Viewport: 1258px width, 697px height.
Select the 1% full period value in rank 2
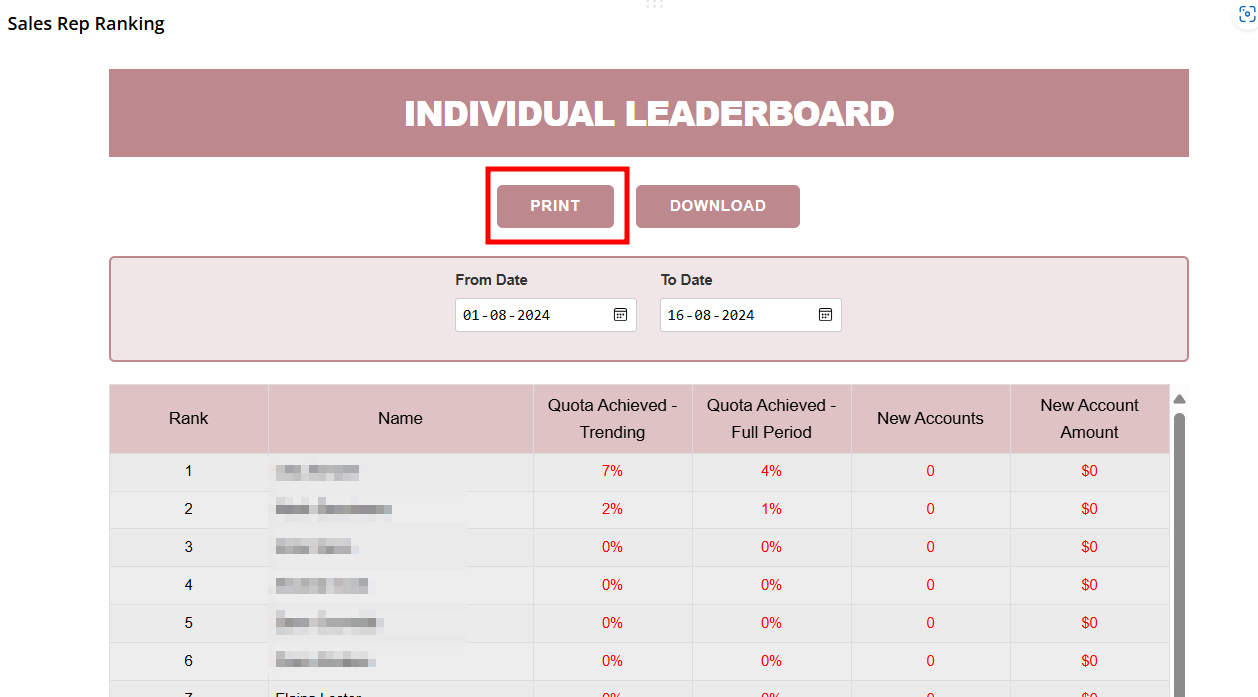click(x=771, y=509)
